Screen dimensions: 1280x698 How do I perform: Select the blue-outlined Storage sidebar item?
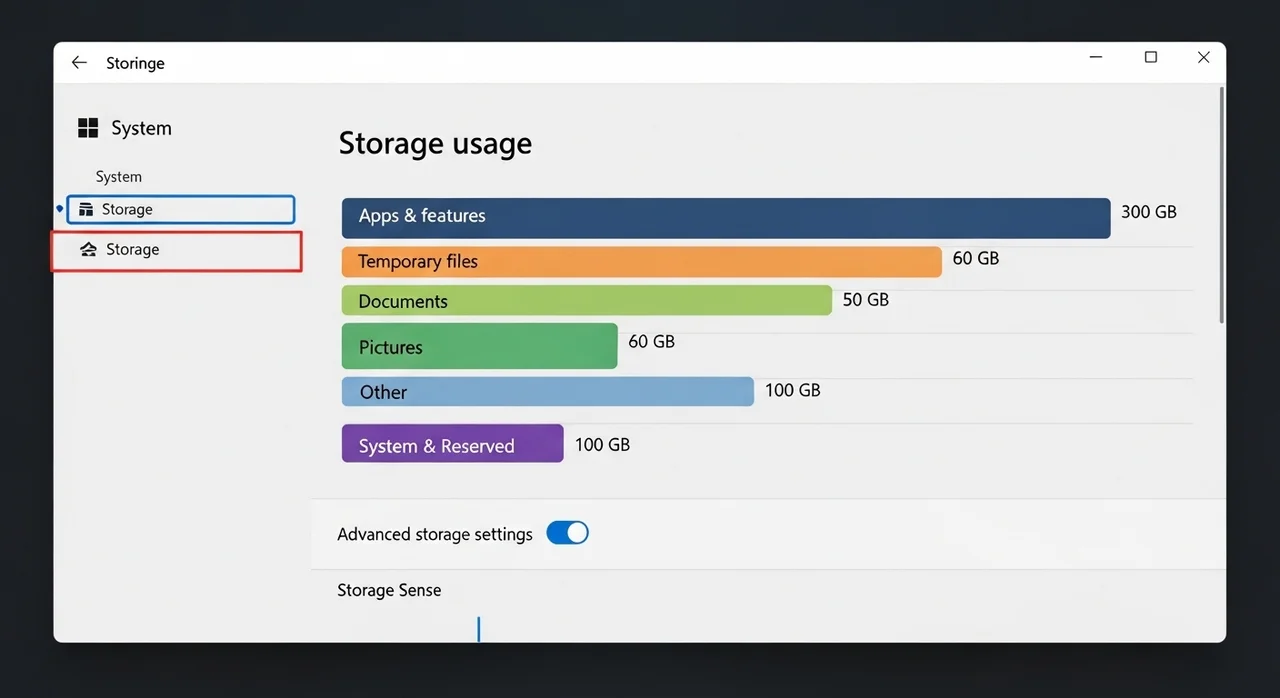(180, 210)
